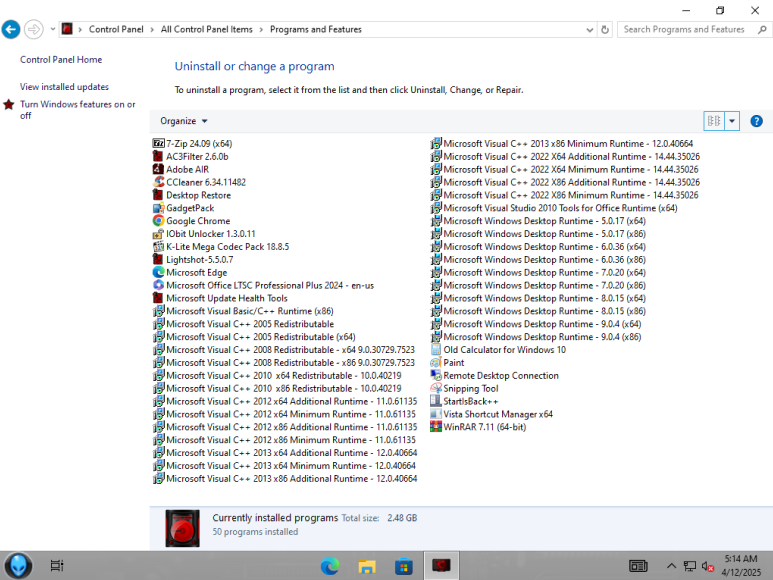Viewport: 773px width, 580px height.
Task: Click the muted volume tray icon
Action: pos(708,567)
